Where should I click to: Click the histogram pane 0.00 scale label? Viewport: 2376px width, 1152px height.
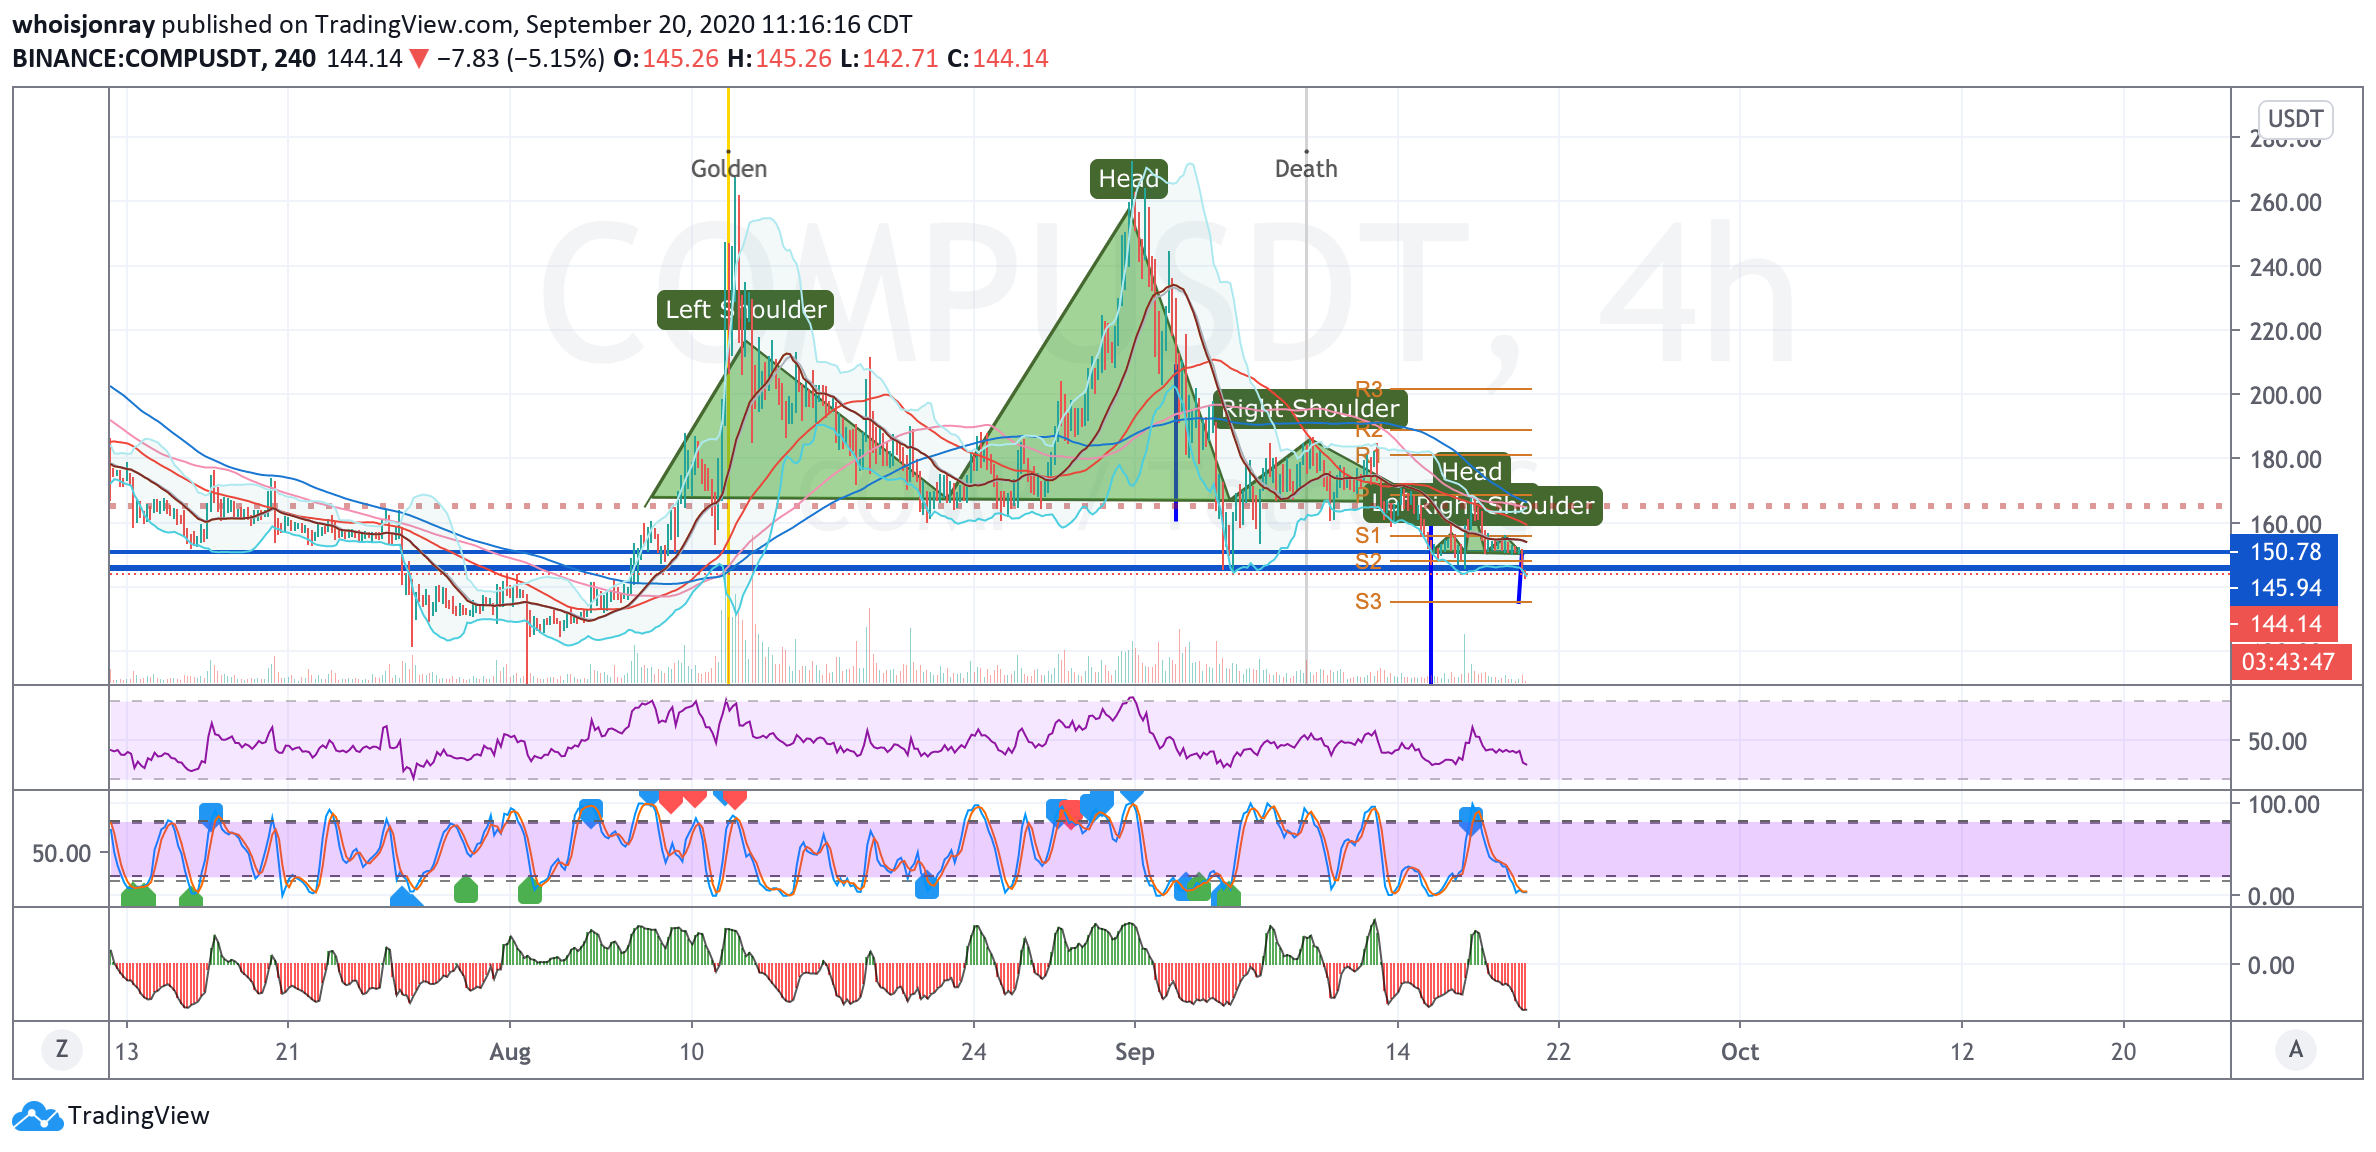[2271, 966]
